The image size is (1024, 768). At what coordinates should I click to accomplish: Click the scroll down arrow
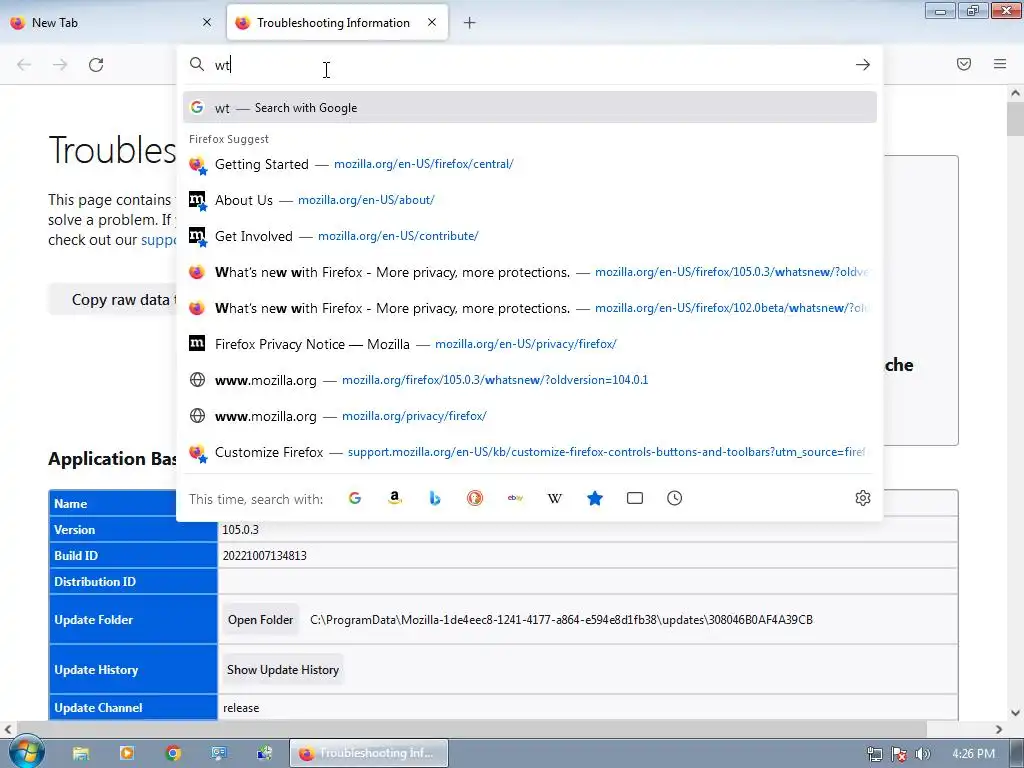[x=1015, y=712]
